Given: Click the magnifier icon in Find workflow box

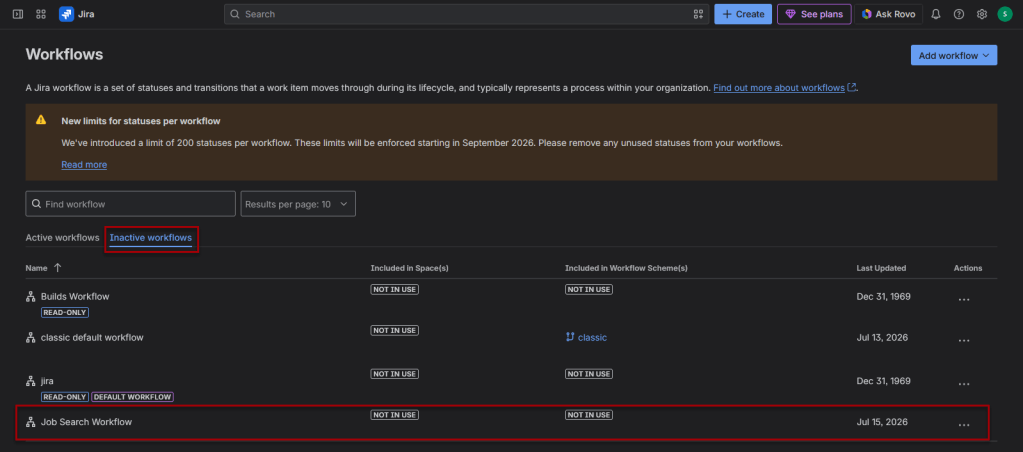Looking at the screenshot, I should click(36, 204).
